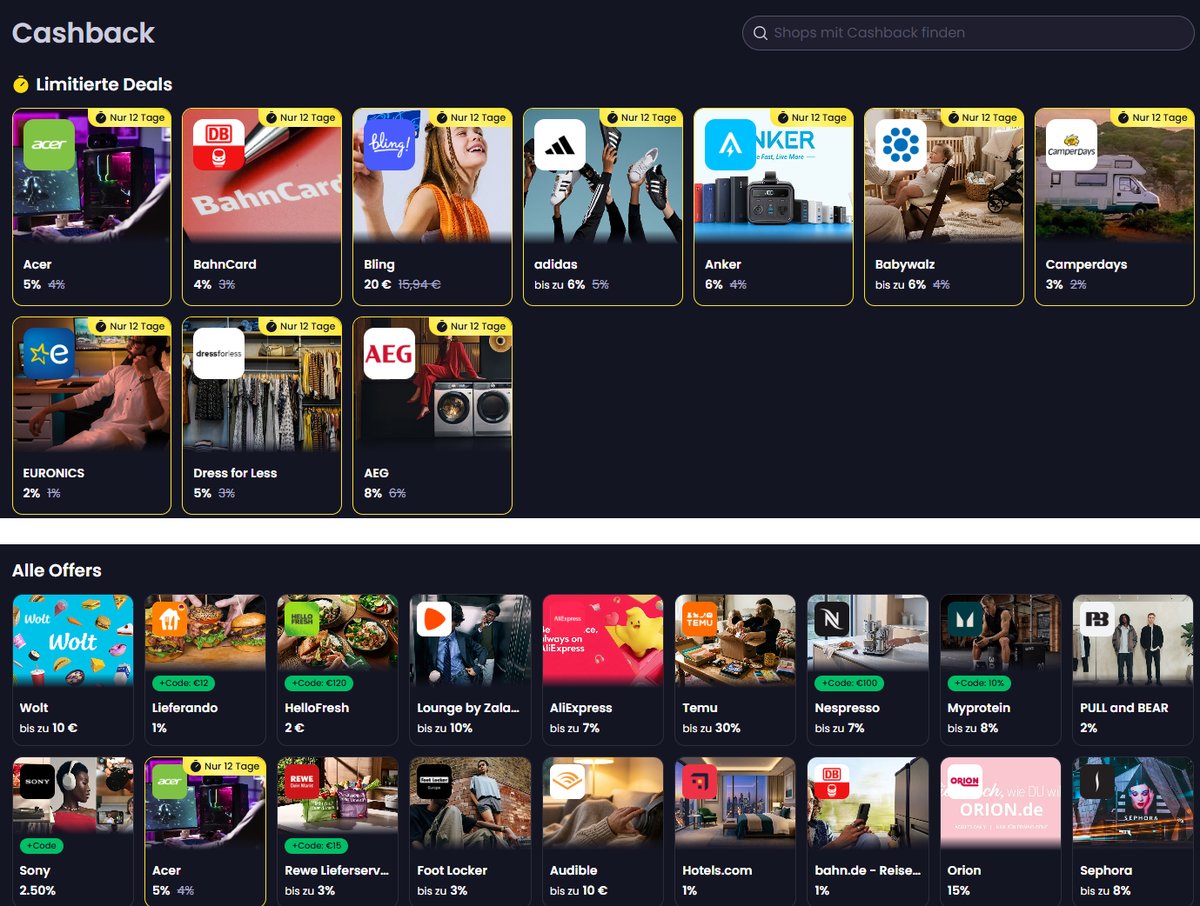Click the Rewe logo icon

point(302,782)
